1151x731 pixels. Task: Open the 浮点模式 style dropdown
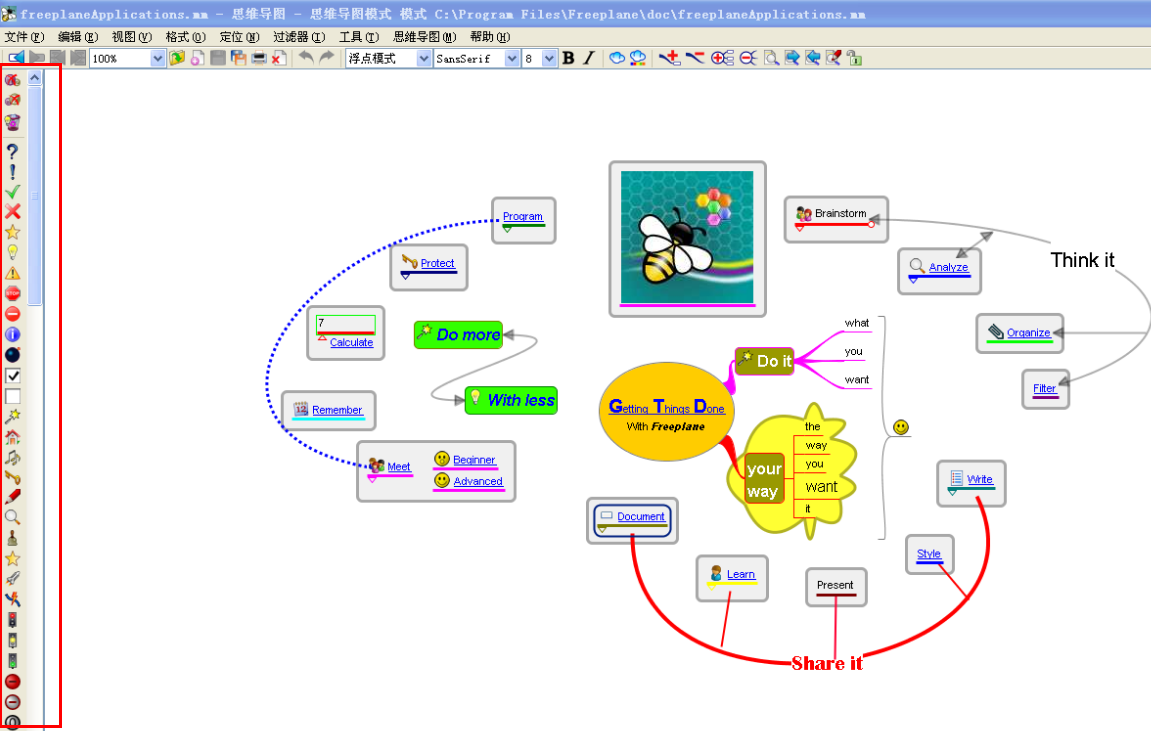[424, 59]
